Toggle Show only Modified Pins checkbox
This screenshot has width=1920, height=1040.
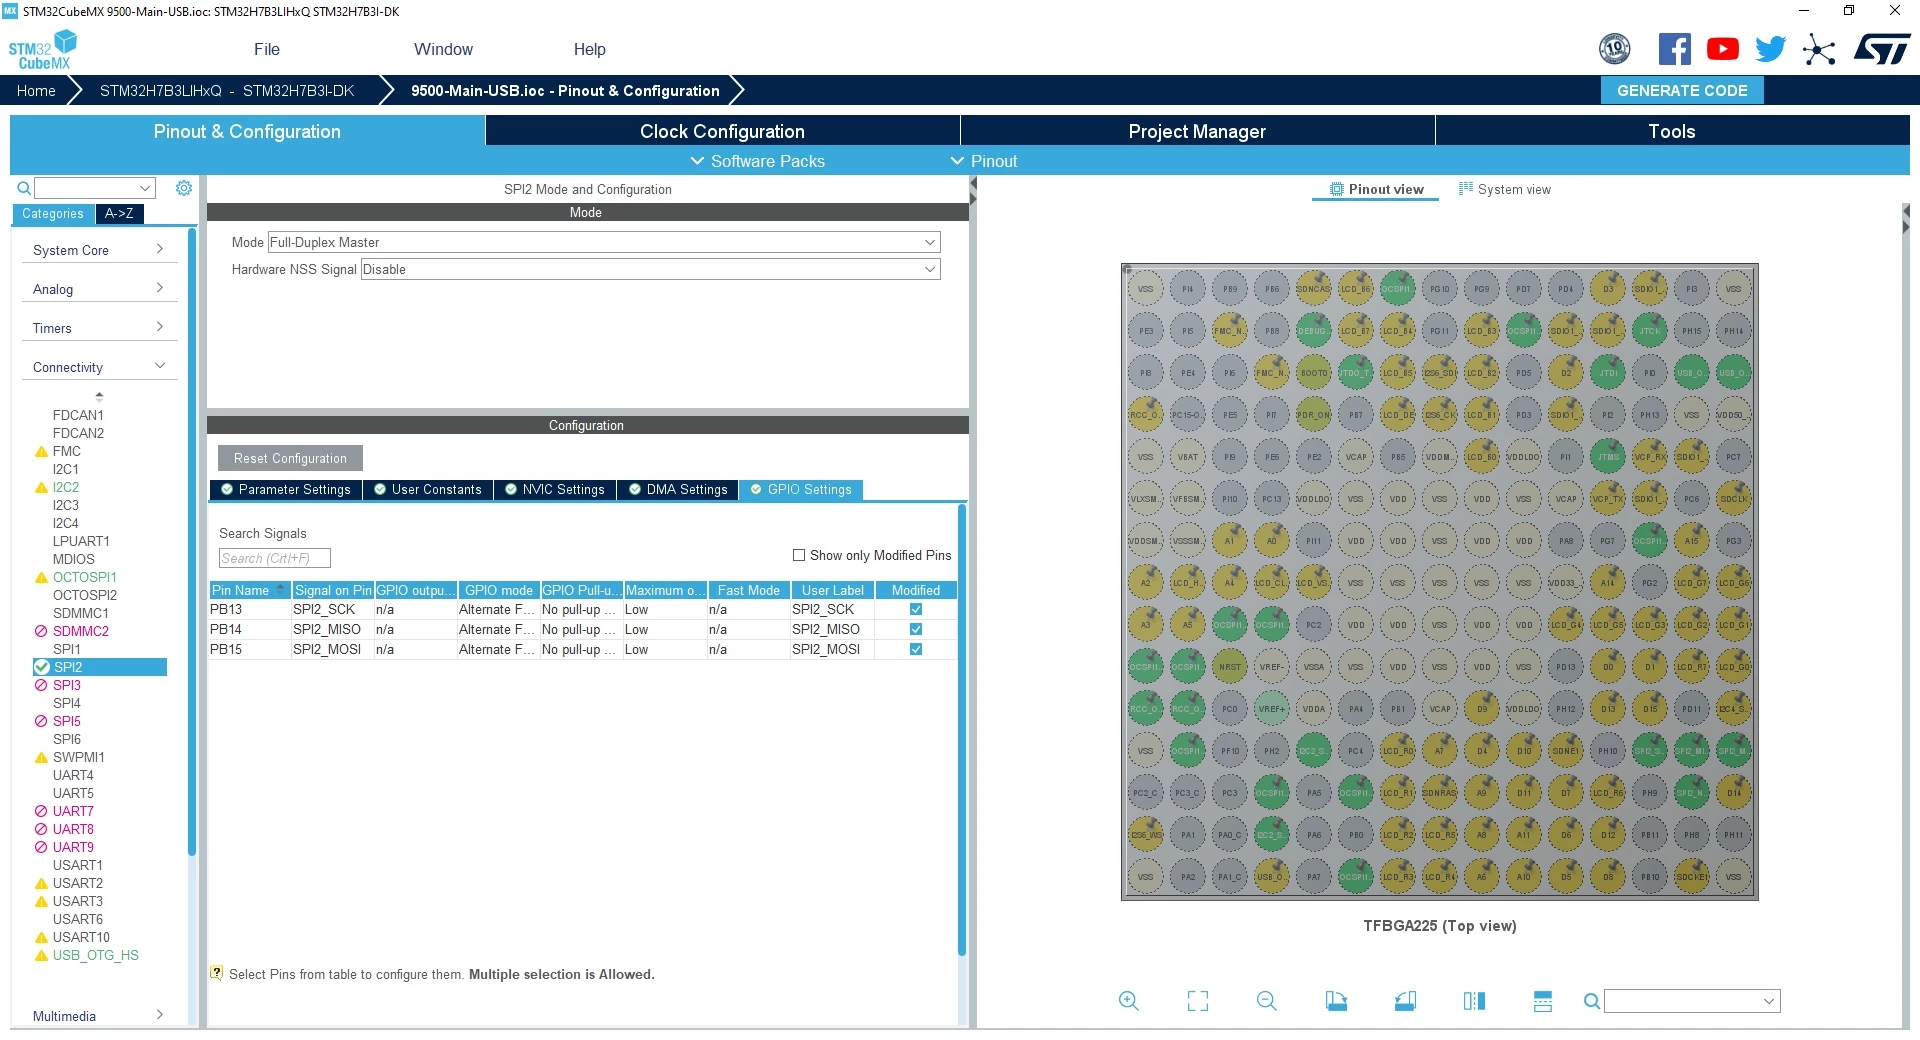point(799,555)
